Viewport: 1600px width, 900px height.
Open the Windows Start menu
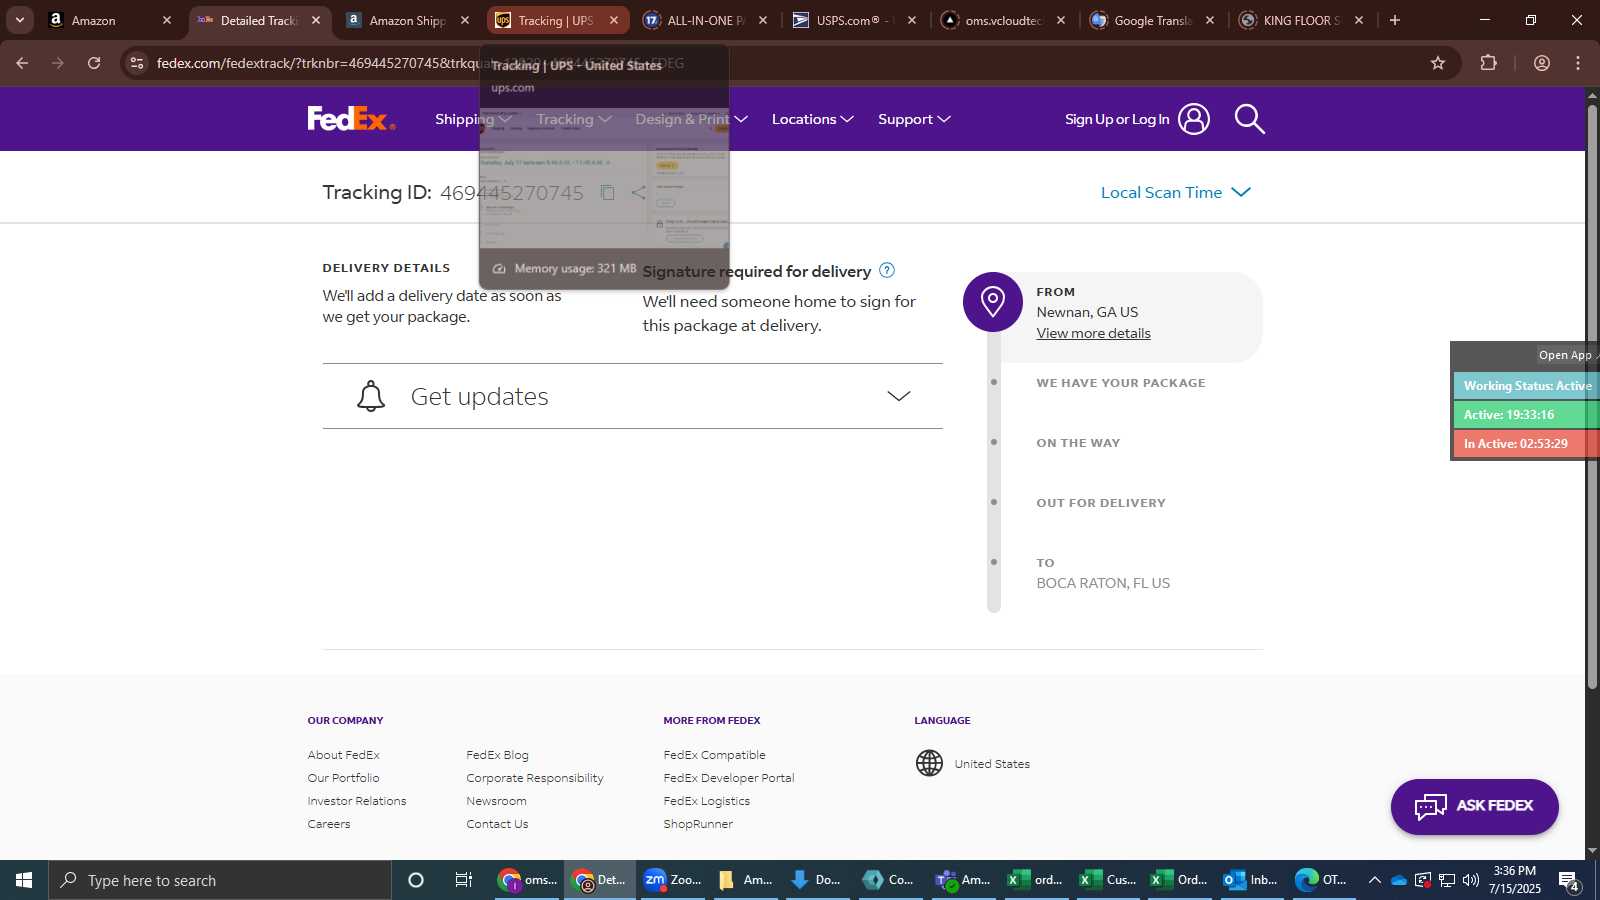(24, 880)
